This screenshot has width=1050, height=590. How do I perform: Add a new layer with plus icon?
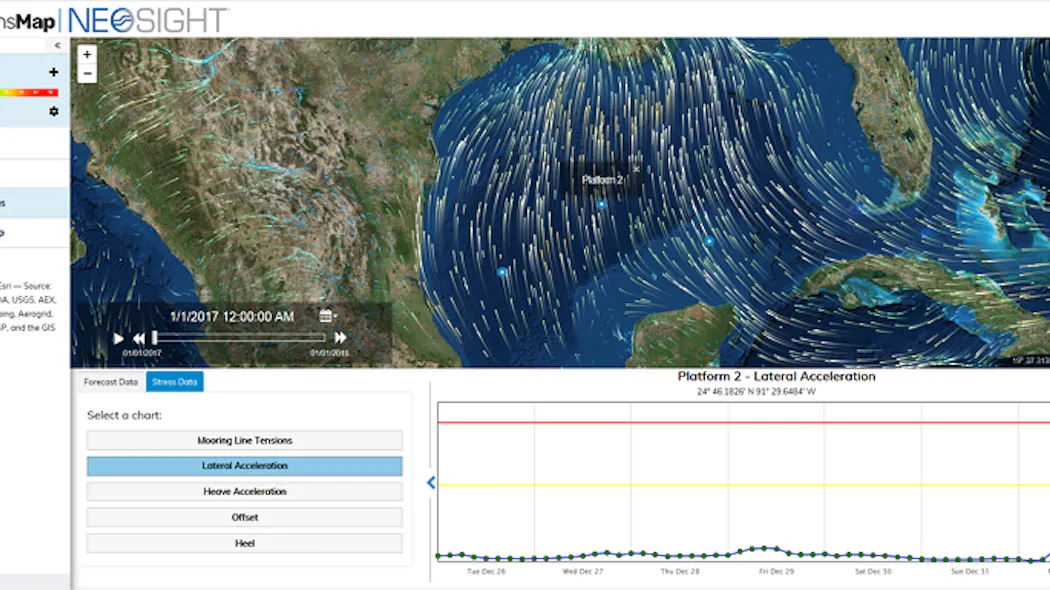(x=54, y=72)
